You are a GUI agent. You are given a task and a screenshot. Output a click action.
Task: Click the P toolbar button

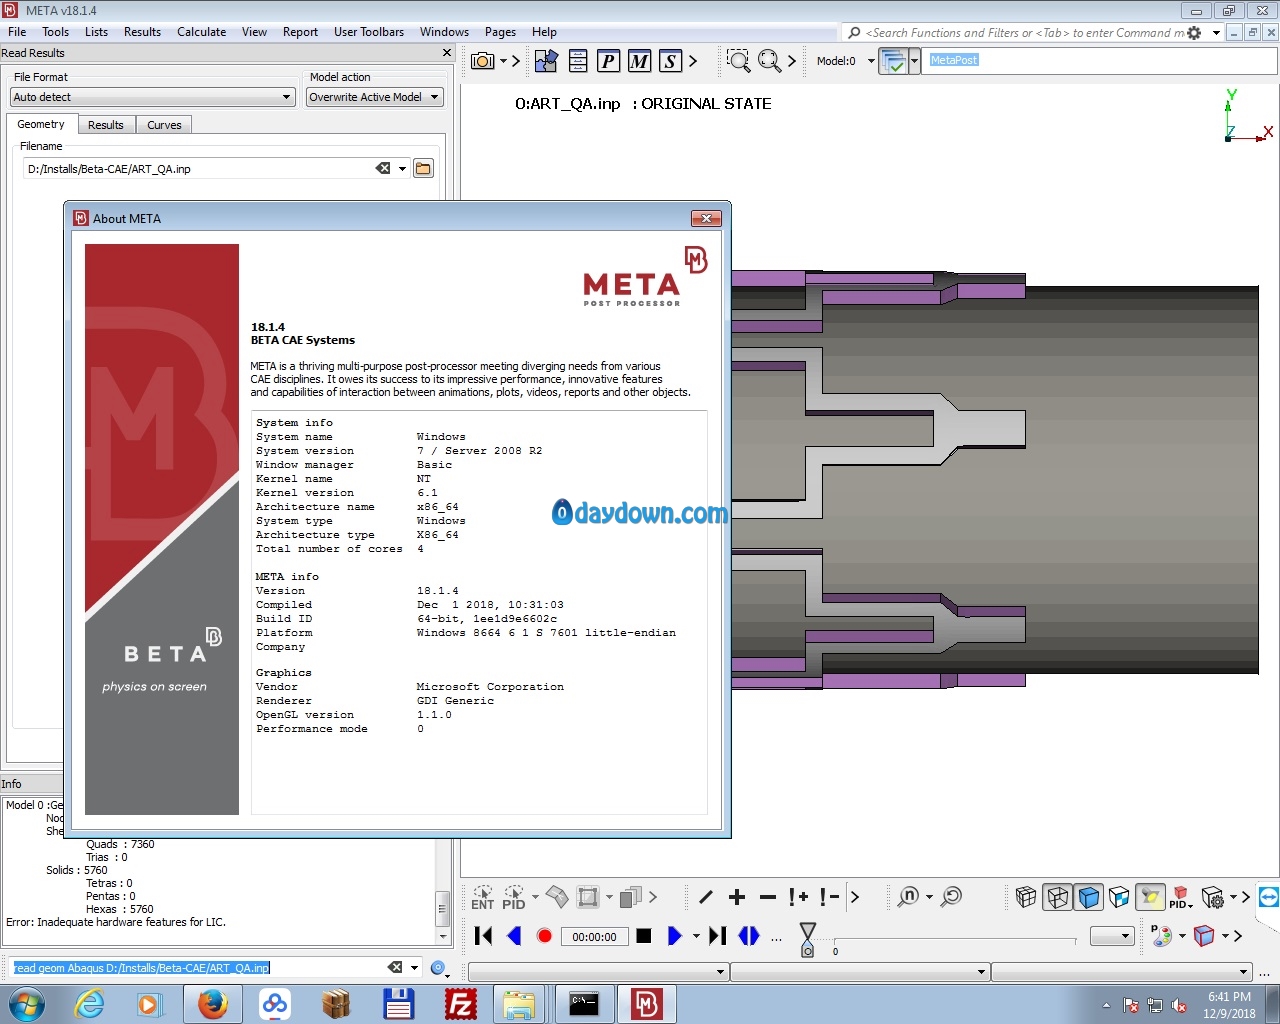[x=608, y=61]
